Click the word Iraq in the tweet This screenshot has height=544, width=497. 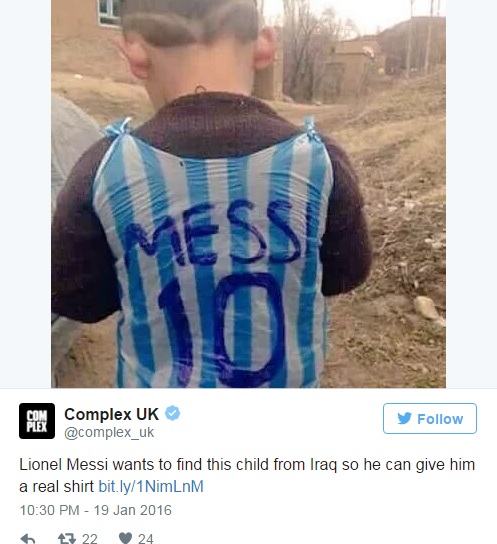coord(323,465)
